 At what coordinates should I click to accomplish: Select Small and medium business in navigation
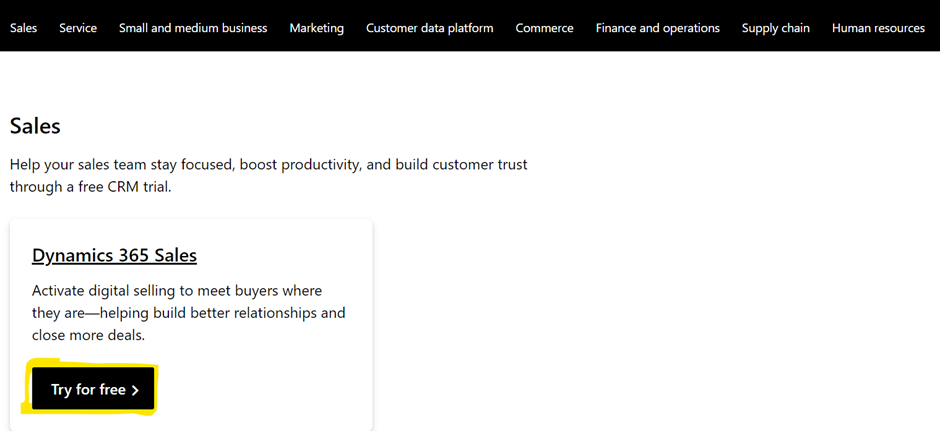193,28
